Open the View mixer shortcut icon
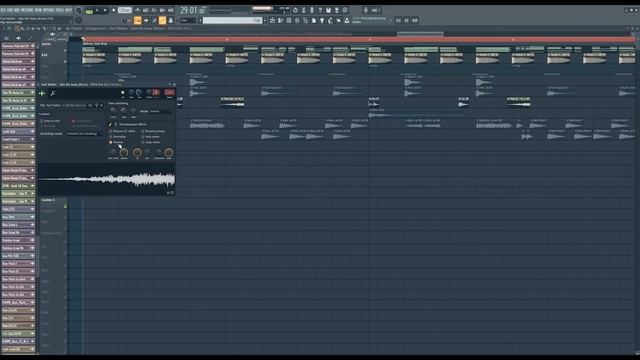The image size is (640, 360). (x=297, y=20)
